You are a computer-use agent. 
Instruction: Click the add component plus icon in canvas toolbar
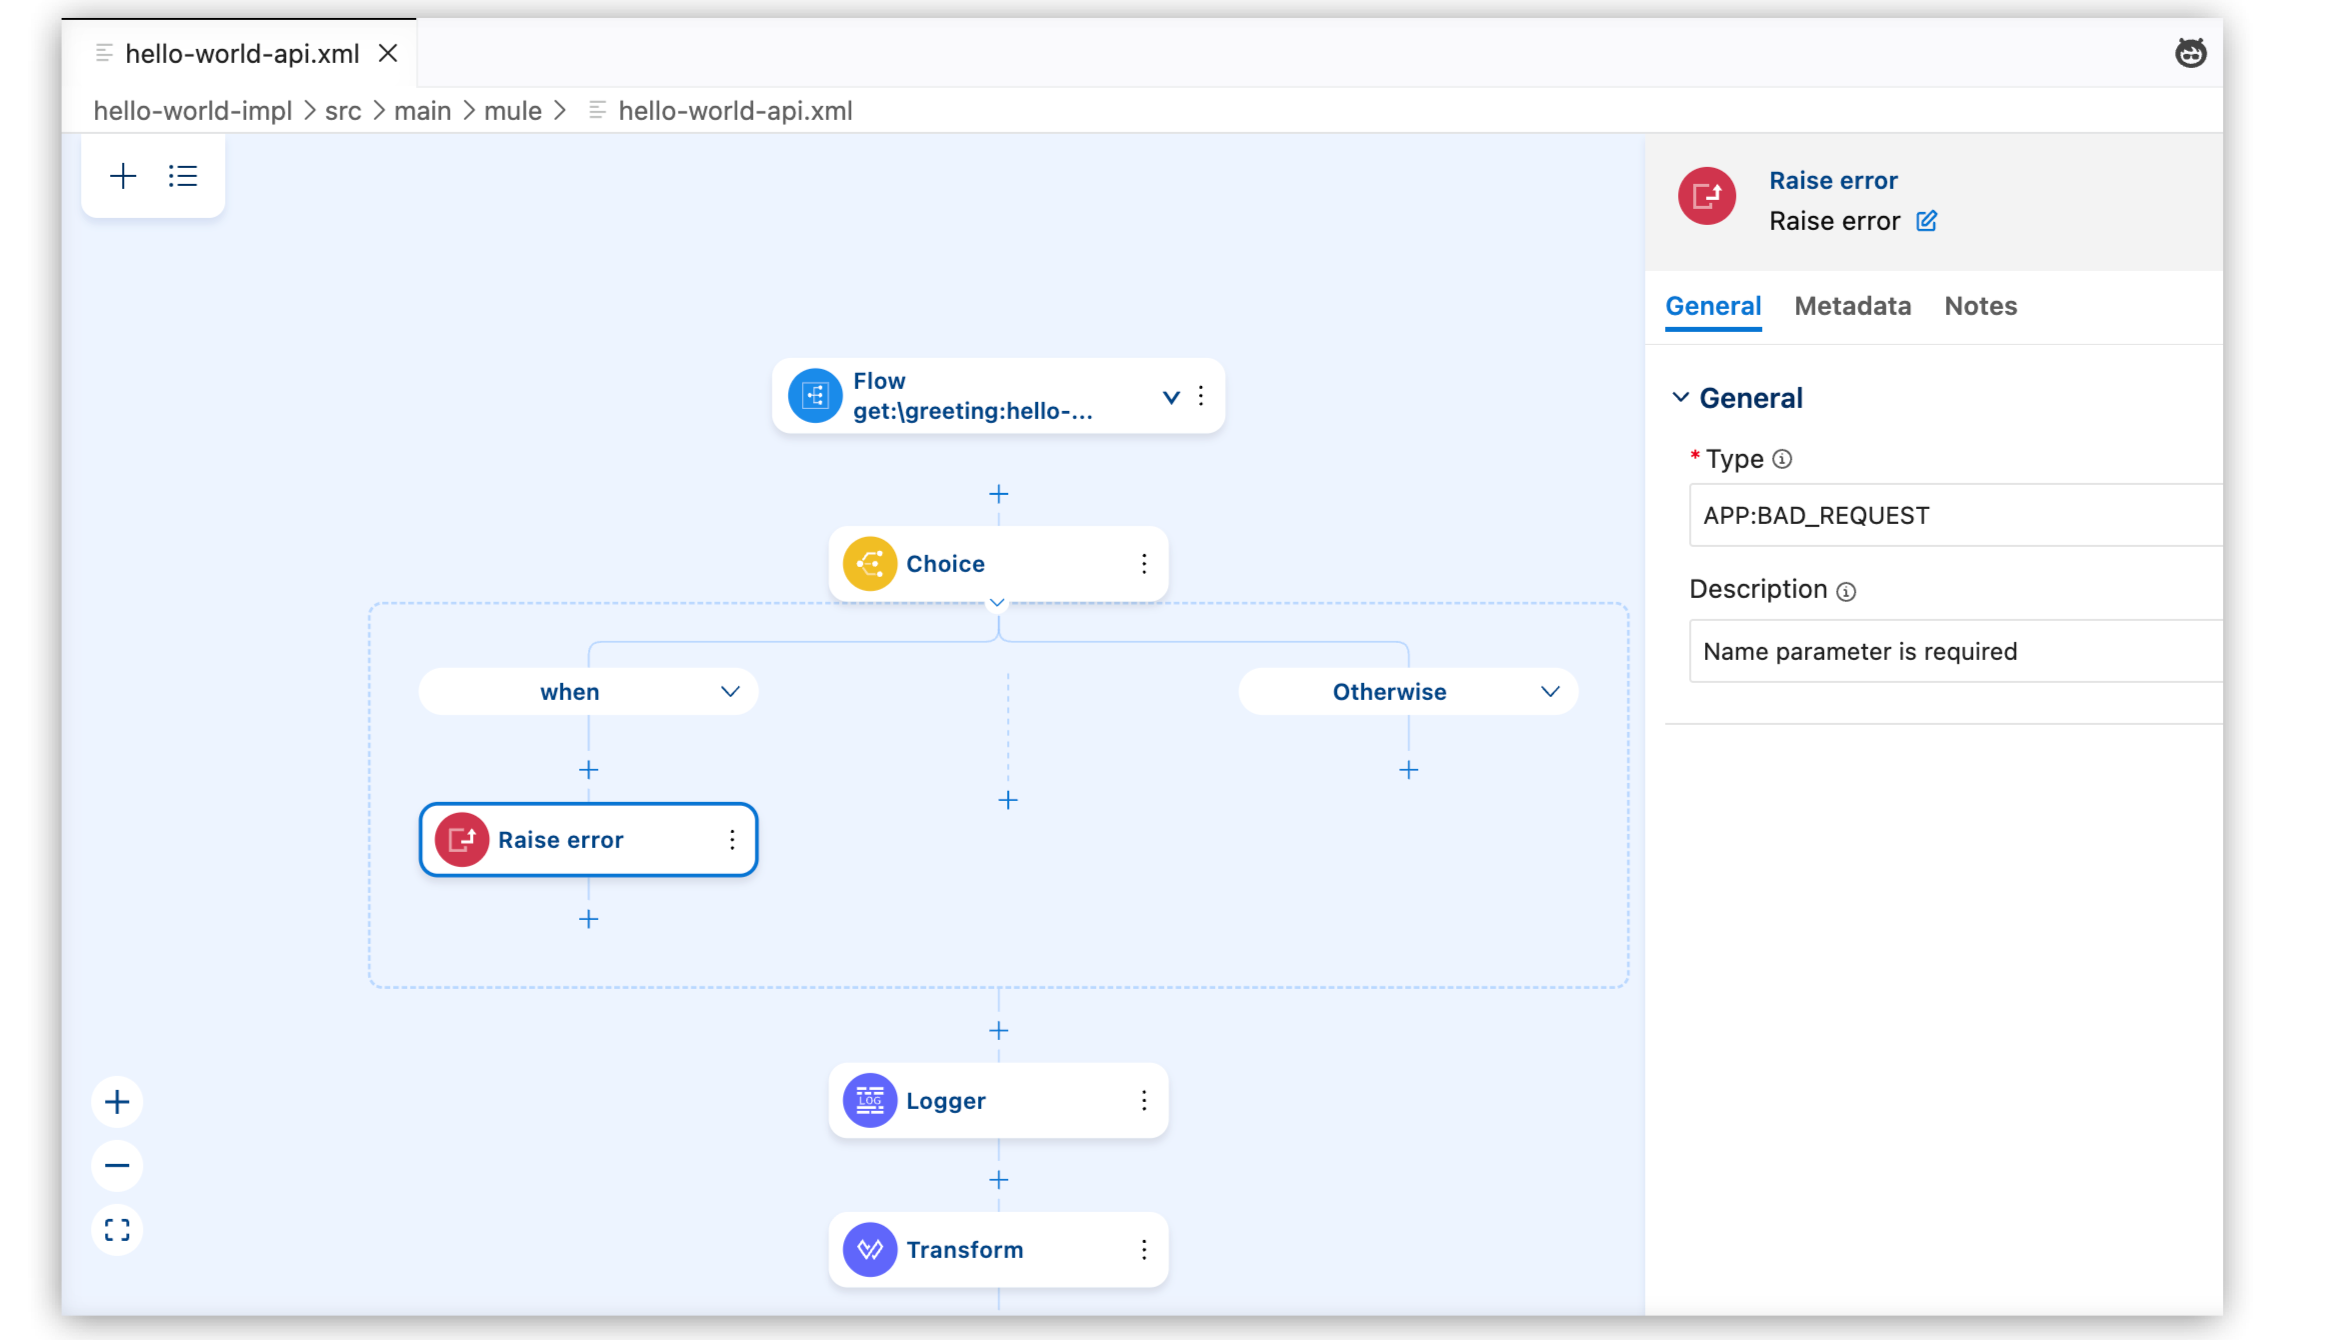[x=123, y=176]
